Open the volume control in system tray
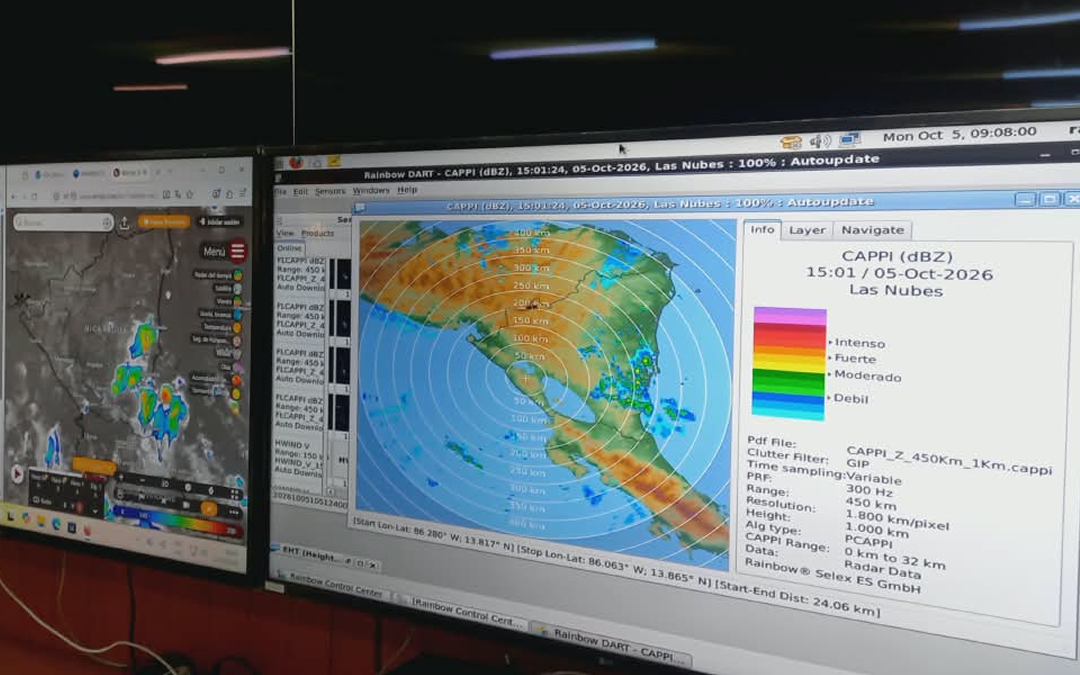 819,141
